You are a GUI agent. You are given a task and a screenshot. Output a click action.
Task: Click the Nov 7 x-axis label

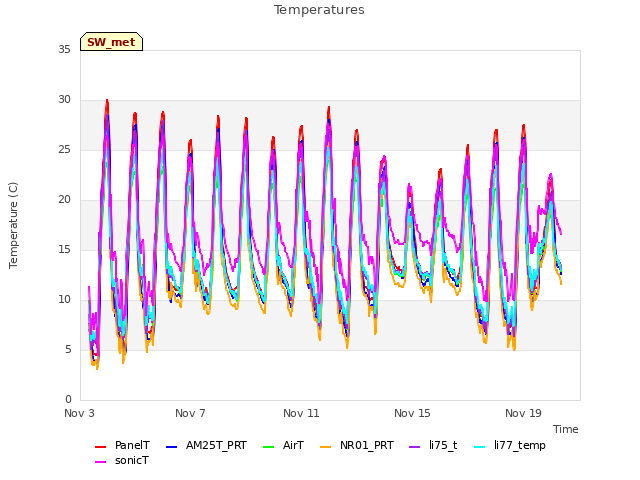click(190, 413)
